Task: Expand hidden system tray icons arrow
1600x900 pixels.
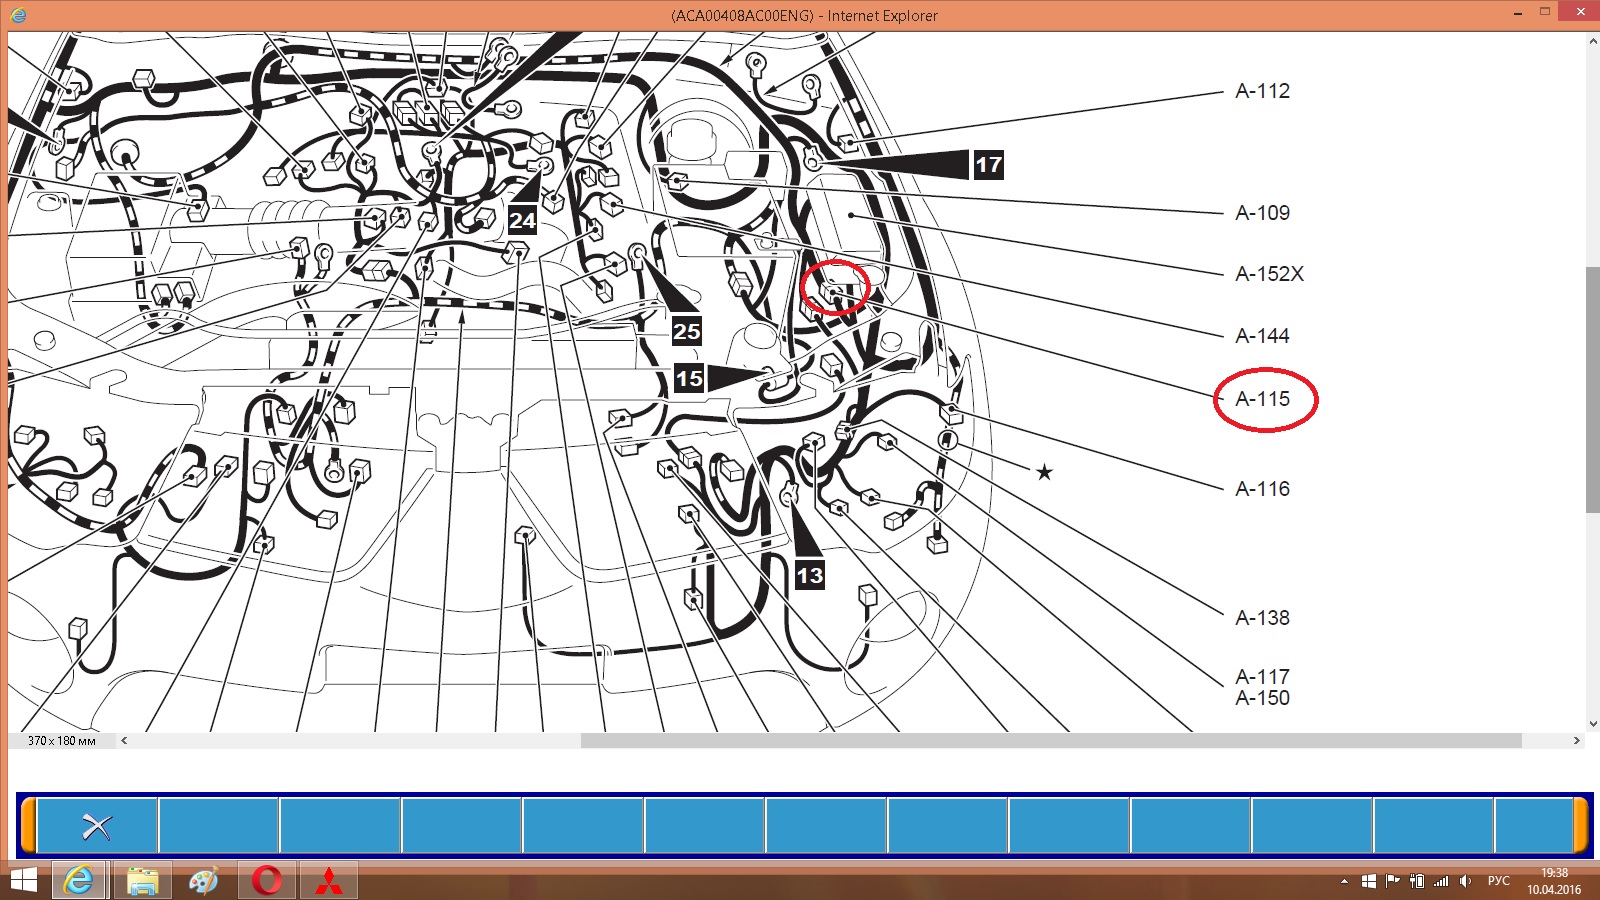Action: 1344,881
